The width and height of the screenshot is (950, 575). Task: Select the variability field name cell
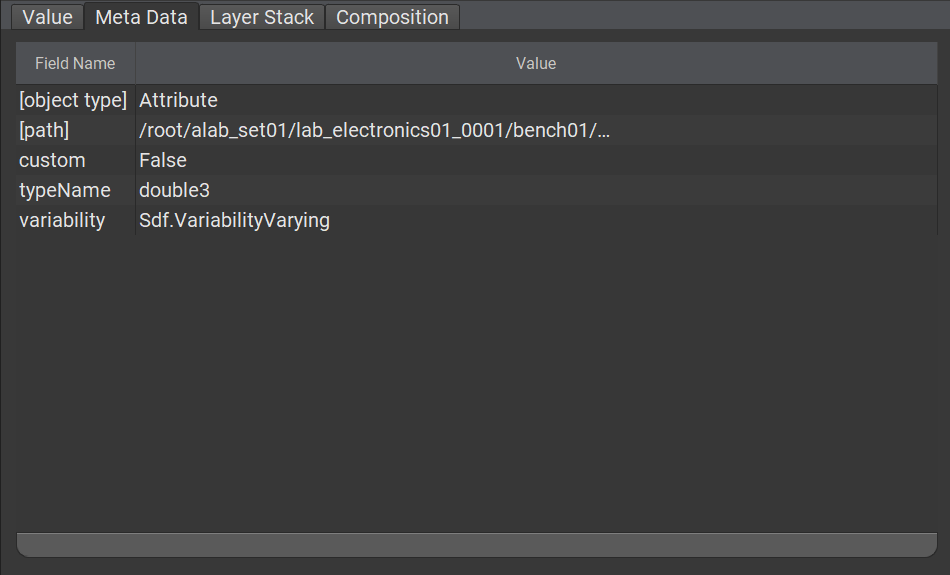pyautogui.click(x=75, y=220)
